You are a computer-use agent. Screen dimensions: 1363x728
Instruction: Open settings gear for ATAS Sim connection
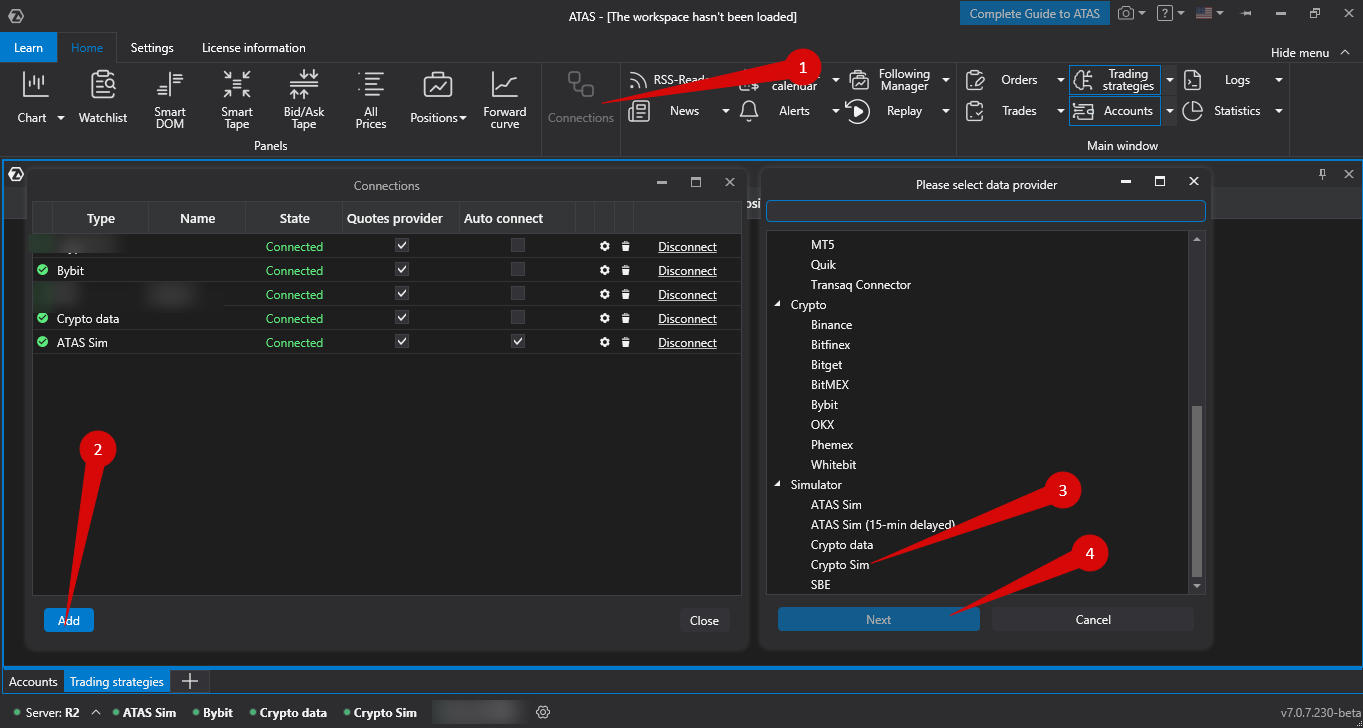tap(605, 343)
